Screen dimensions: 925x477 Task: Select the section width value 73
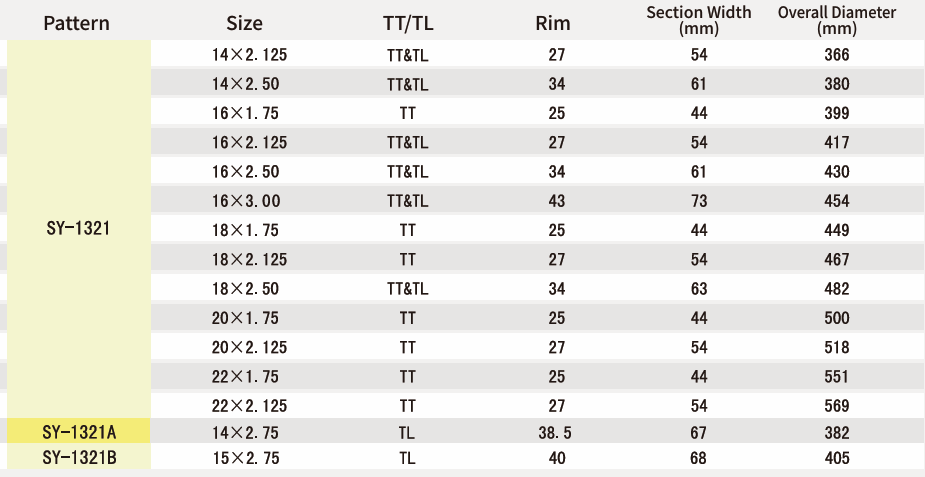[x=698, y=201]
